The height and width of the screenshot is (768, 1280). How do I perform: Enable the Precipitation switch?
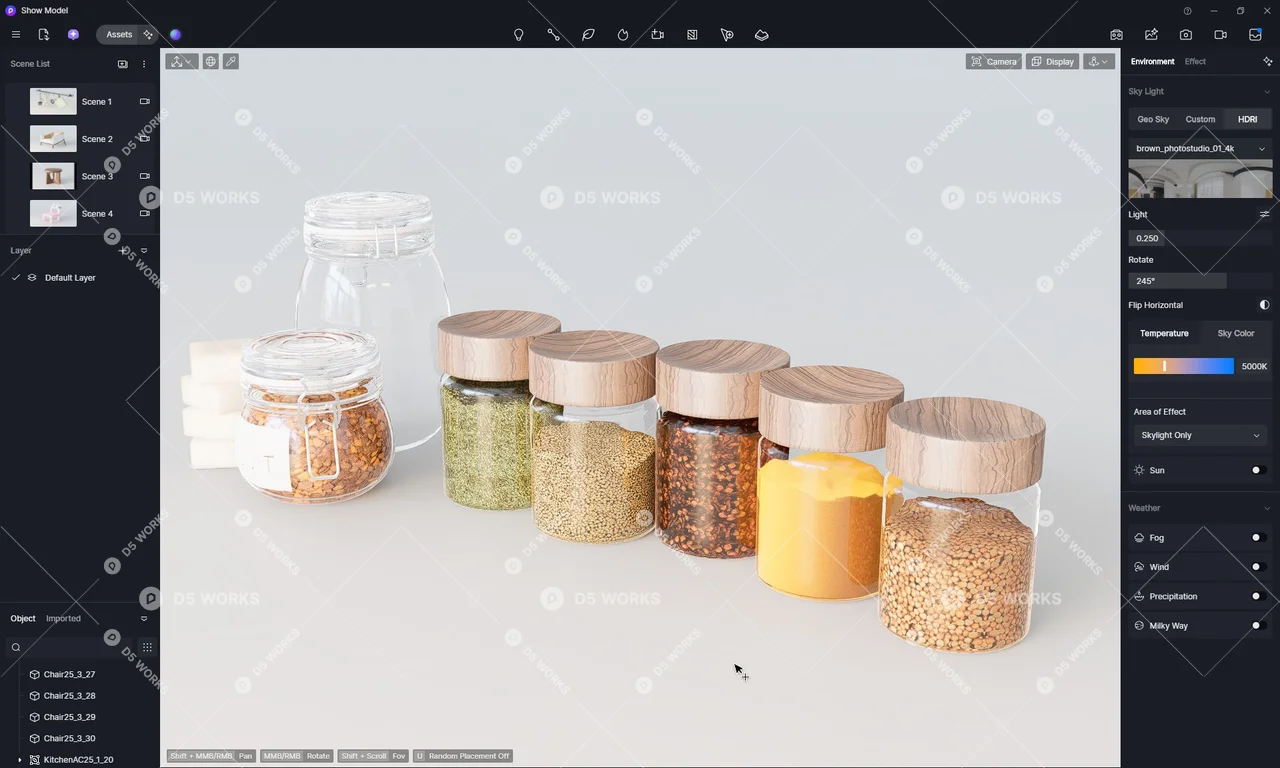pos(1258,597)
